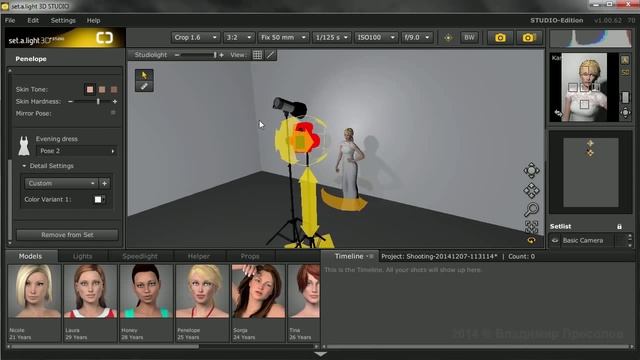Click the orbit camera navigation icon
The width and height of the screenshot is (640, 360).
click(x=531, y=171)
